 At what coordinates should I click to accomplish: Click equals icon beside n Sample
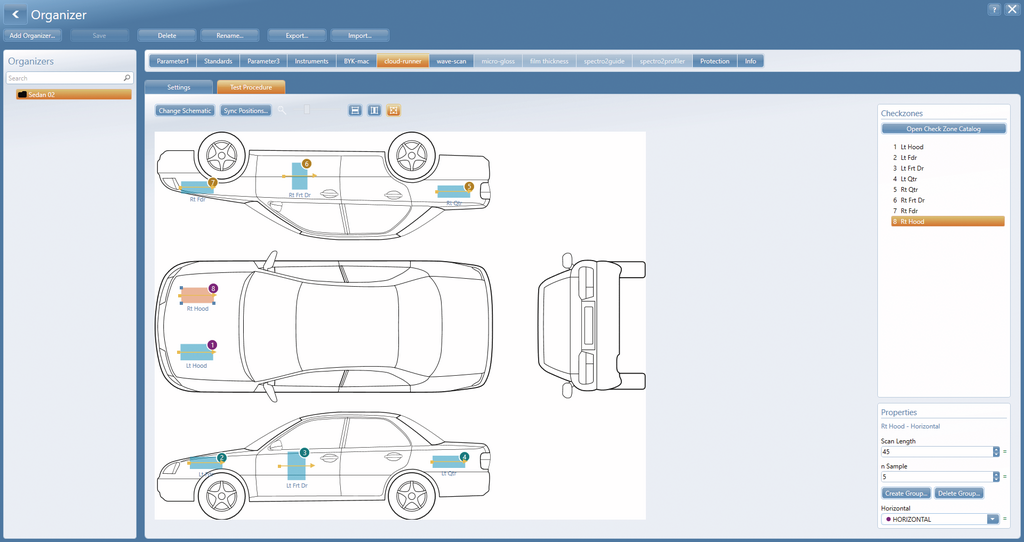click(1005, 477)
